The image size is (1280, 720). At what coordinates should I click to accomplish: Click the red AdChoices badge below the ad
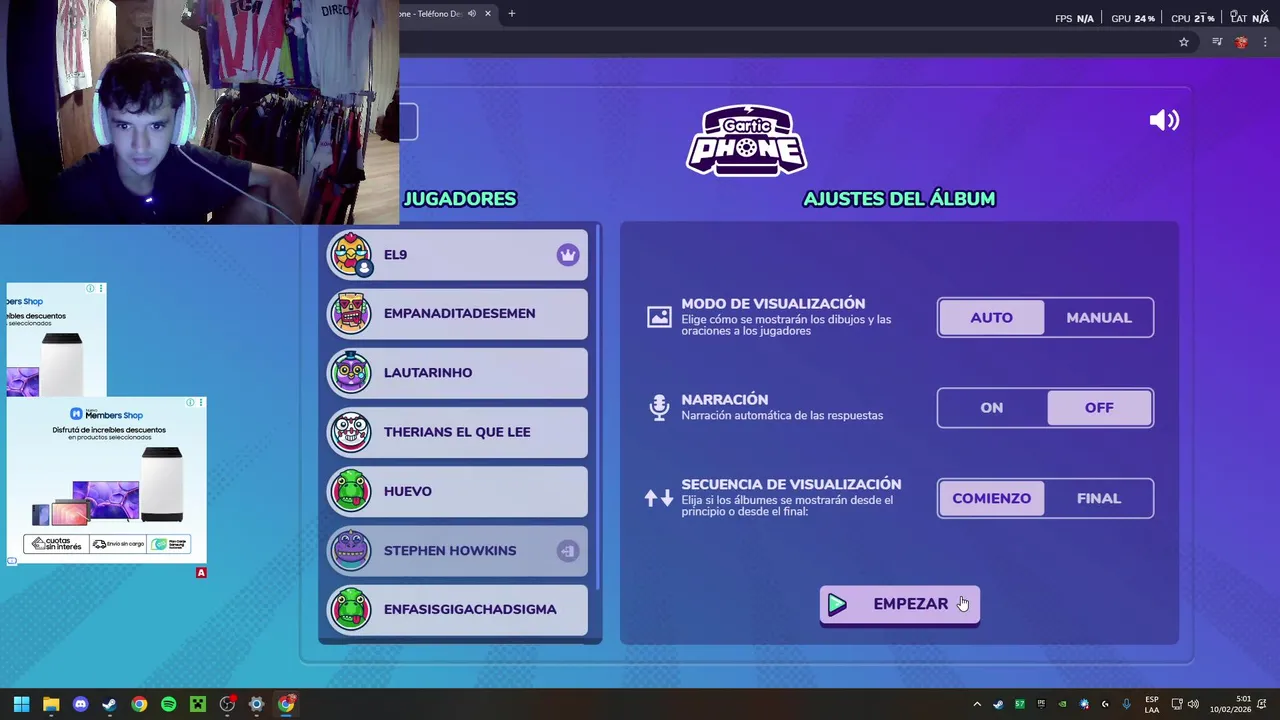click(201, 573)
